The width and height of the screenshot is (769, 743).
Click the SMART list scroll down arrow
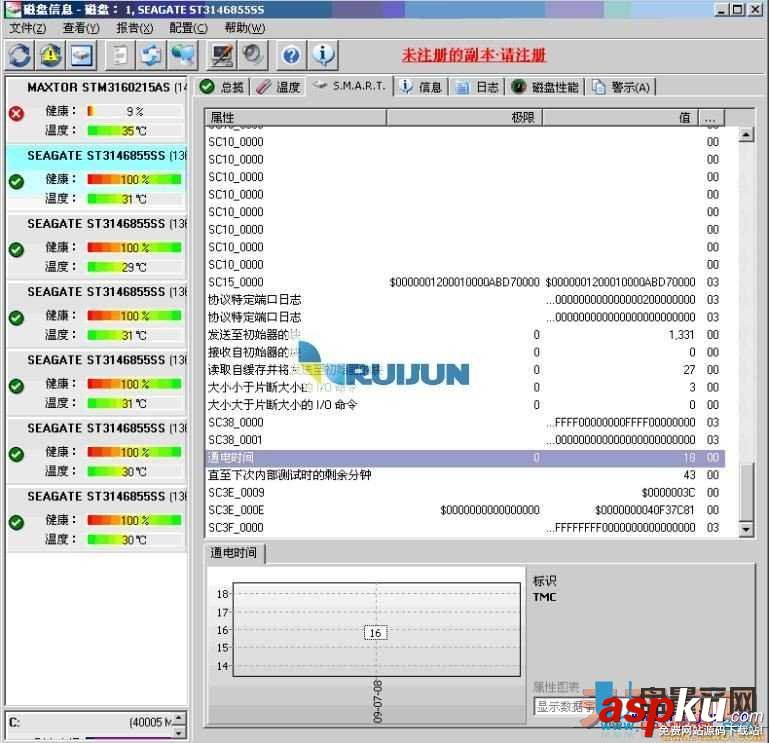[x=746, y=529]
